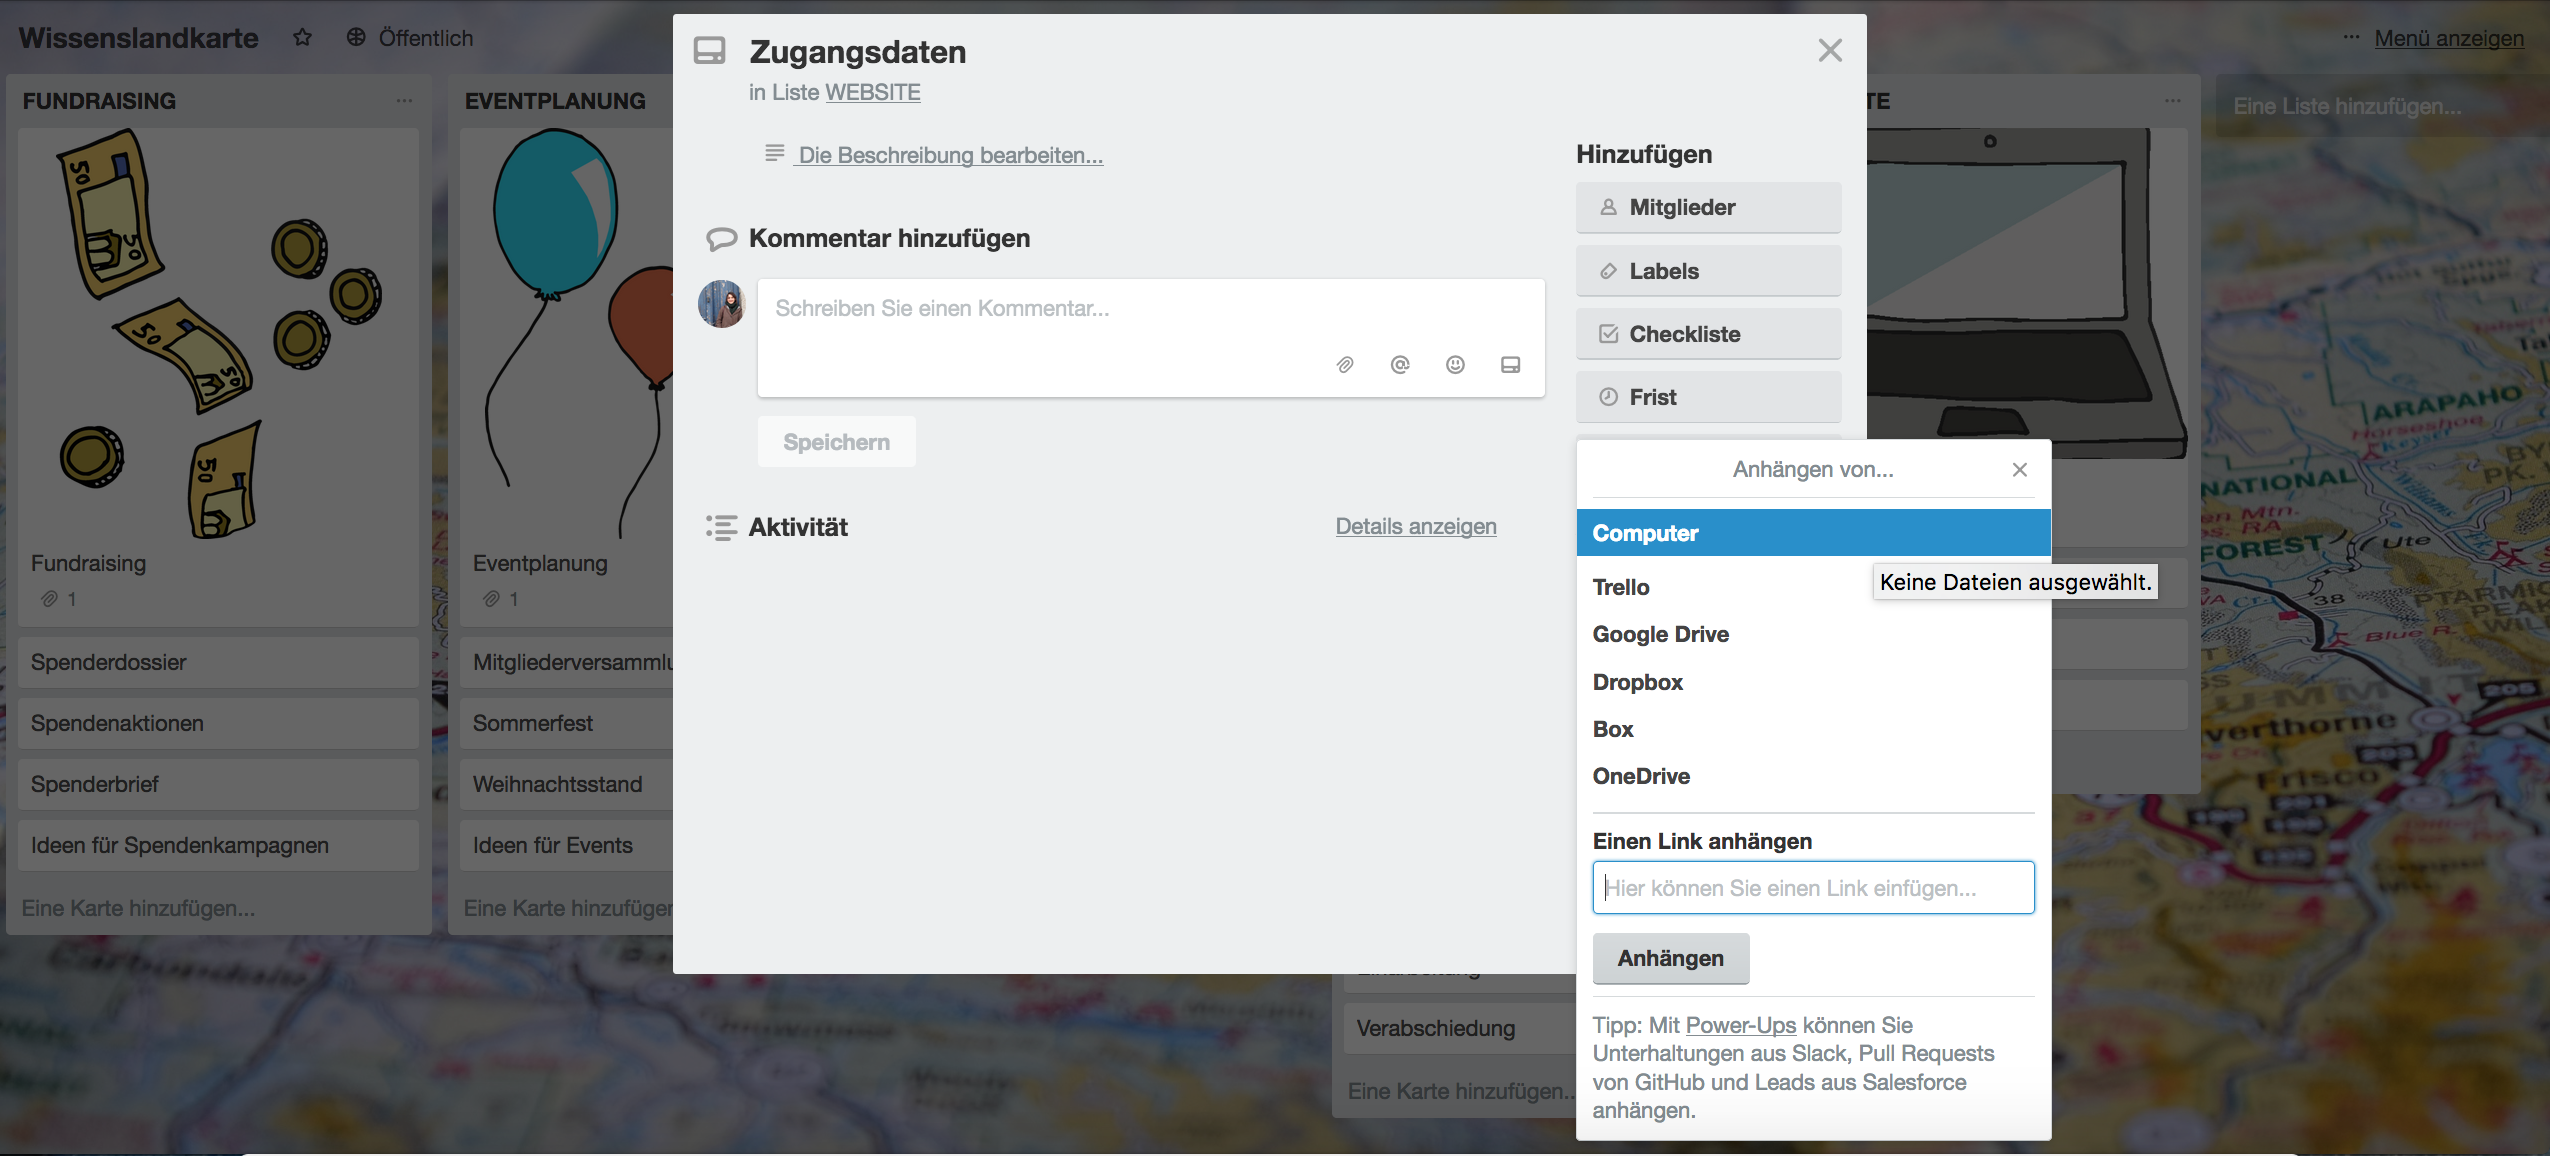
Task: Click the attachment count on the Fundraising card
Action: pyautogui.click(x=59, y=599)
